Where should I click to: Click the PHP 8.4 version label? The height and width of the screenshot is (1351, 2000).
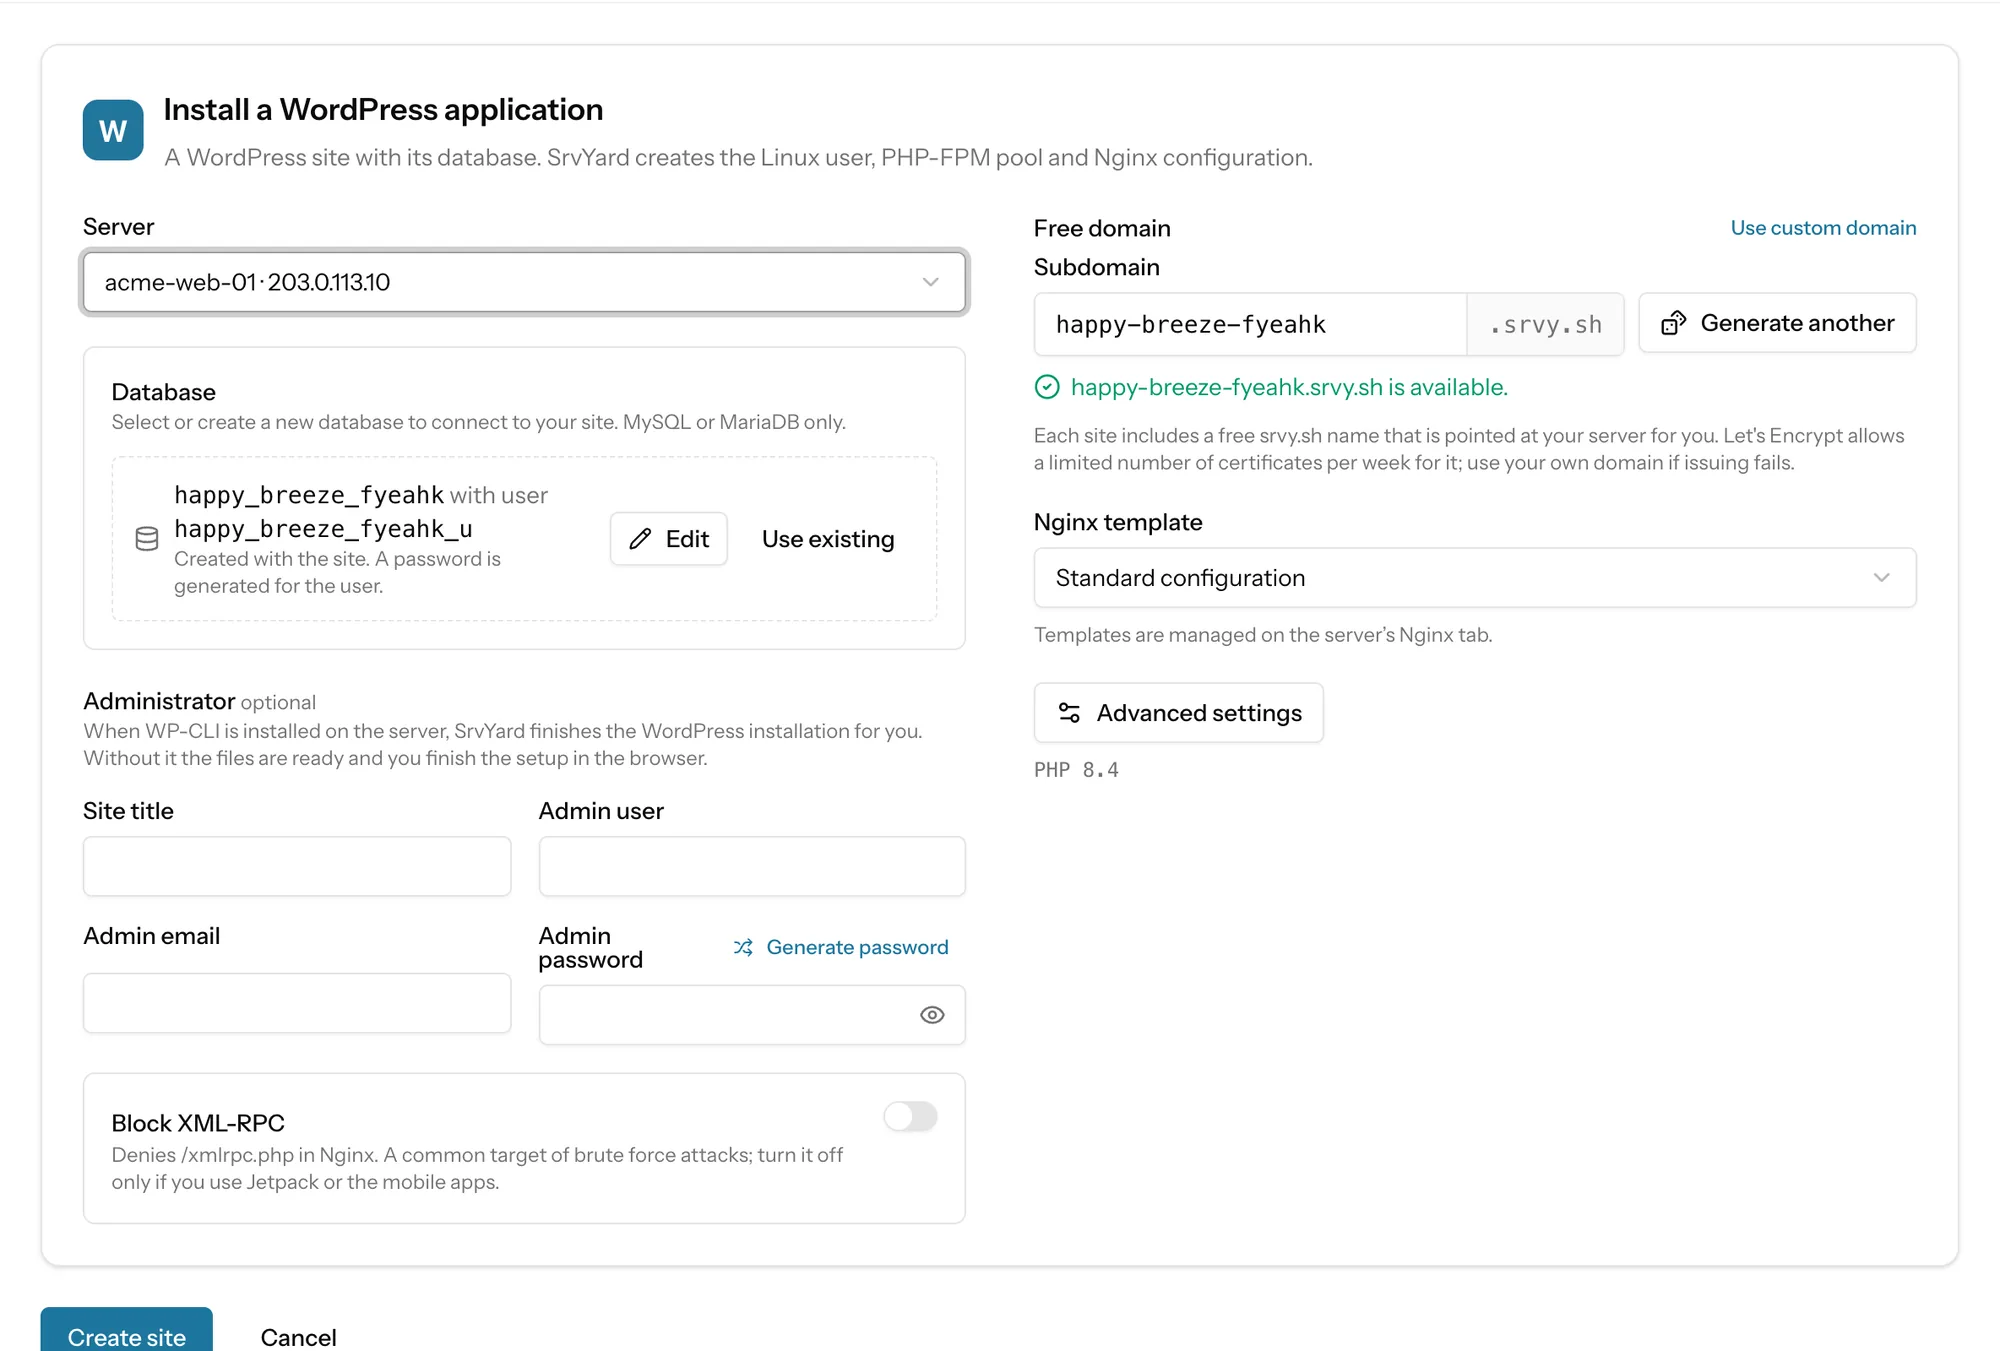pyautogui.click(x=1076, y=770)
